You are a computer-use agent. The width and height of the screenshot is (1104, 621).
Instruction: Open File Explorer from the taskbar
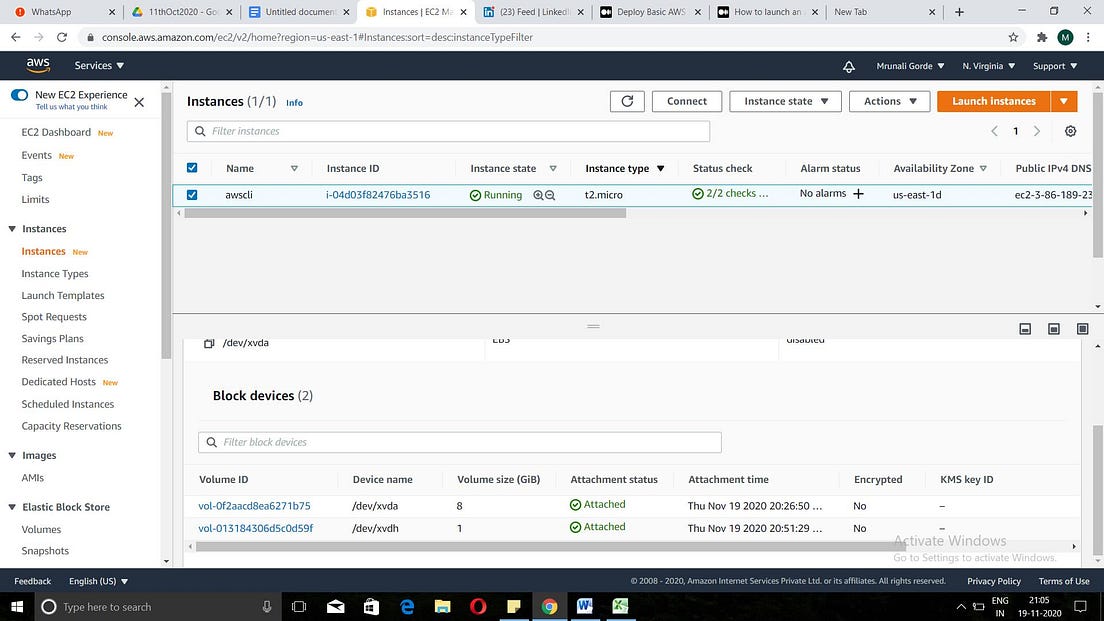442,606
